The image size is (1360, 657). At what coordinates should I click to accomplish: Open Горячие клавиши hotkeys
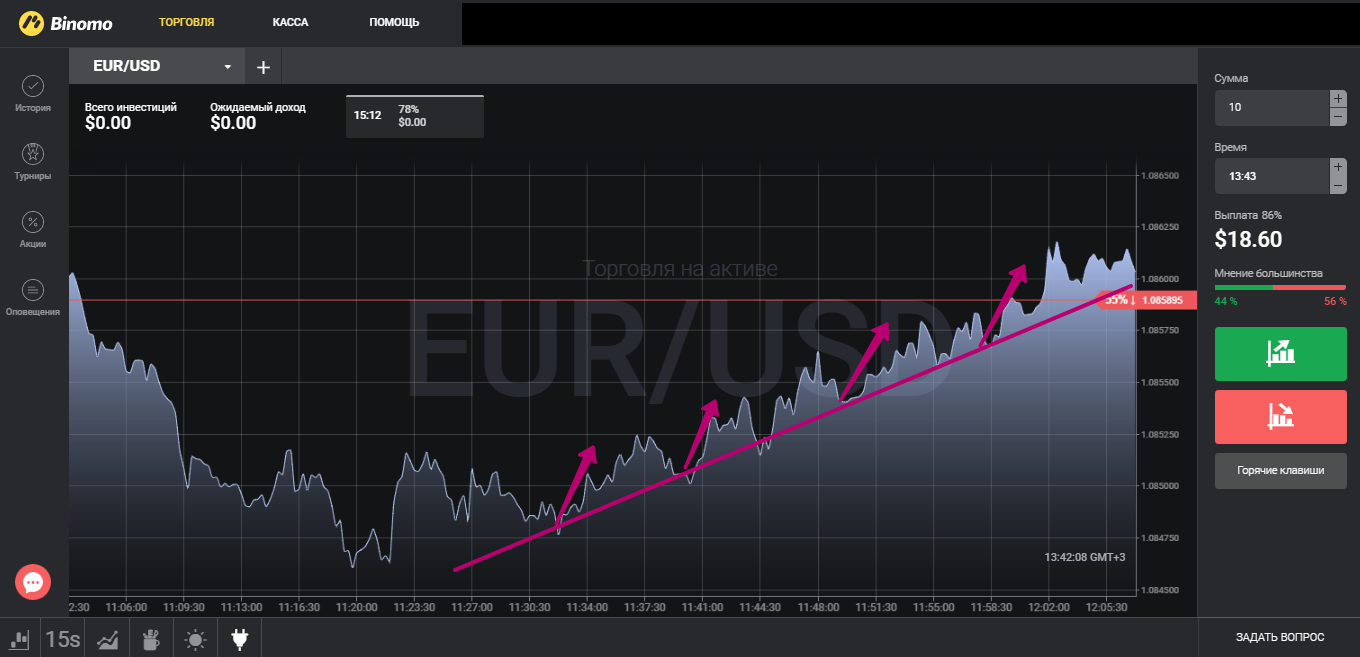click(x=1281, y=470)
